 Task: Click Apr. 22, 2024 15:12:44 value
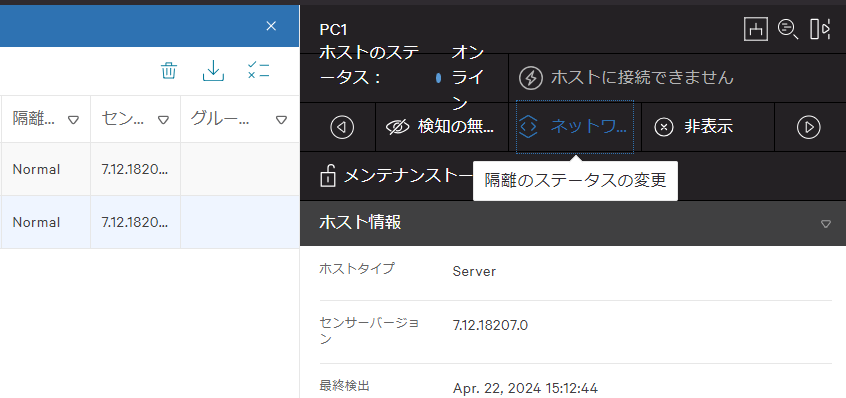point(526,388)
